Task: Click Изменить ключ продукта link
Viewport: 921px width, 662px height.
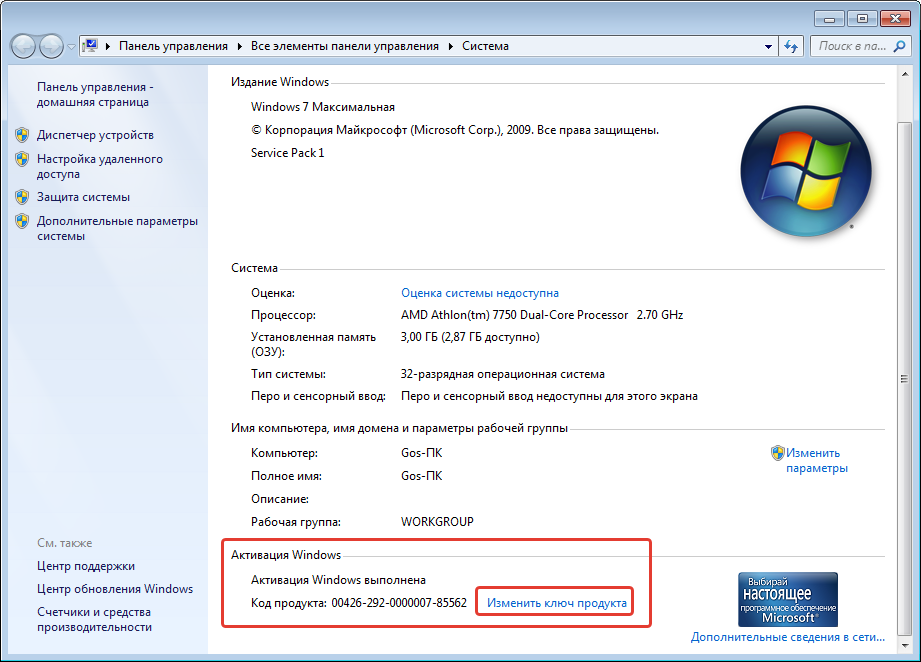Action: [x=556, y=603]
